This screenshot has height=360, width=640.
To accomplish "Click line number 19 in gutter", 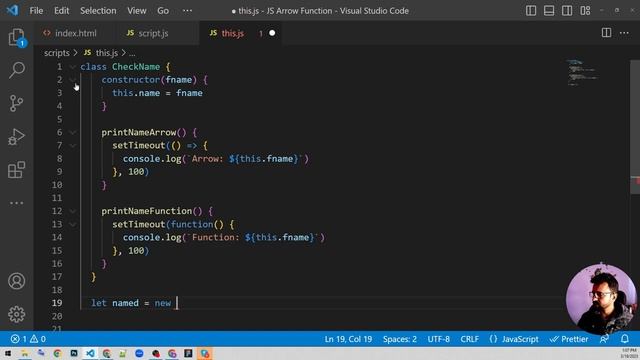I will point(57,303).
